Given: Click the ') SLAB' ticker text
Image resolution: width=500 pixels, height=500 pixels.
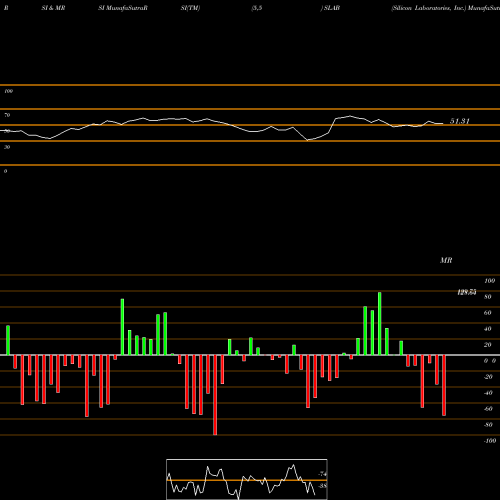Looking at the screenshot, I should (330, 8).
